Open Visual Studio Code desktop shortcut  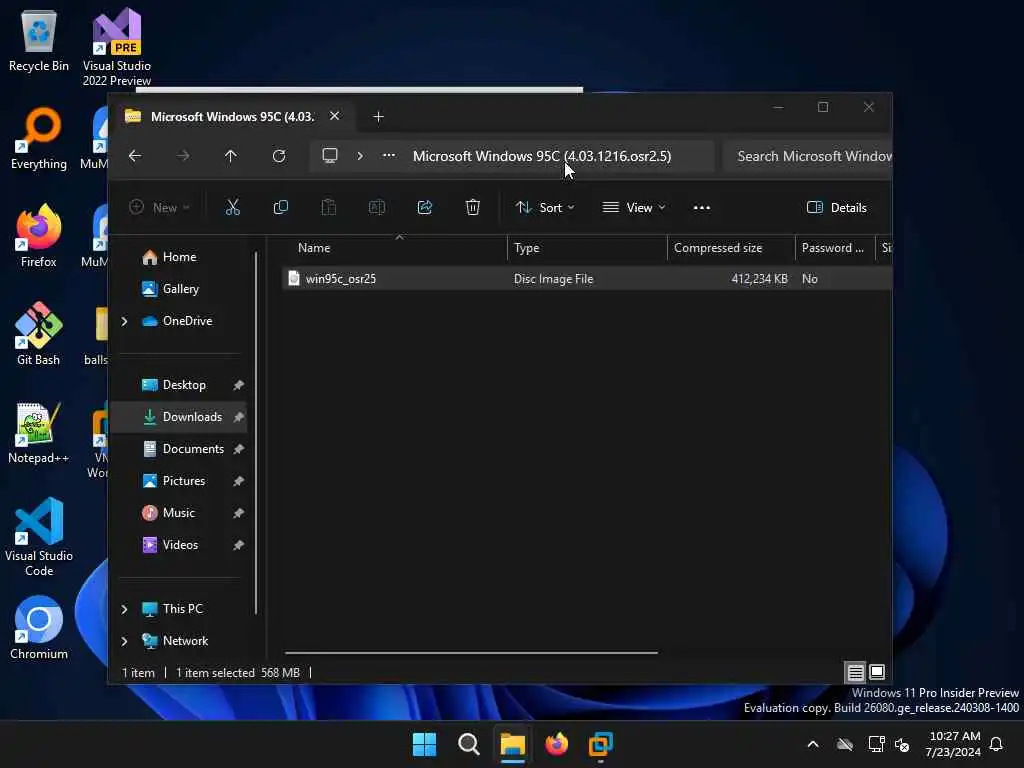coord(39,537)
